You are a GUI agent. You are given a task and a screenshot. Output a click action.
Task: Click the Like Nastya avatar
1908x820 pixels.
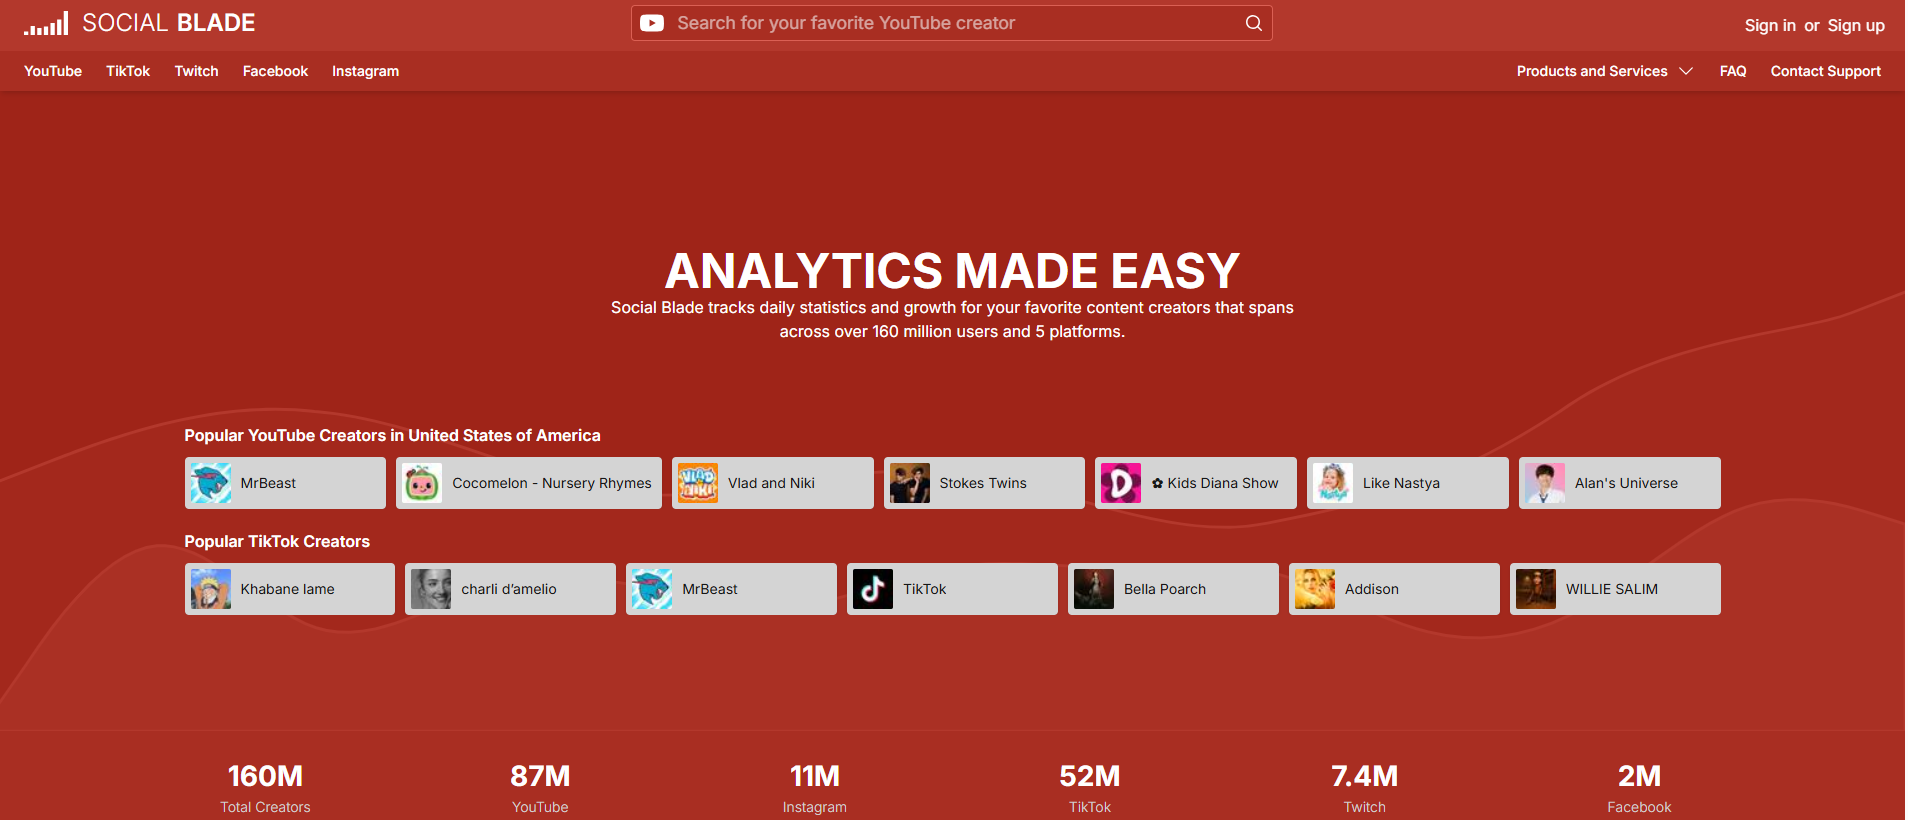tap(1333, 483)
